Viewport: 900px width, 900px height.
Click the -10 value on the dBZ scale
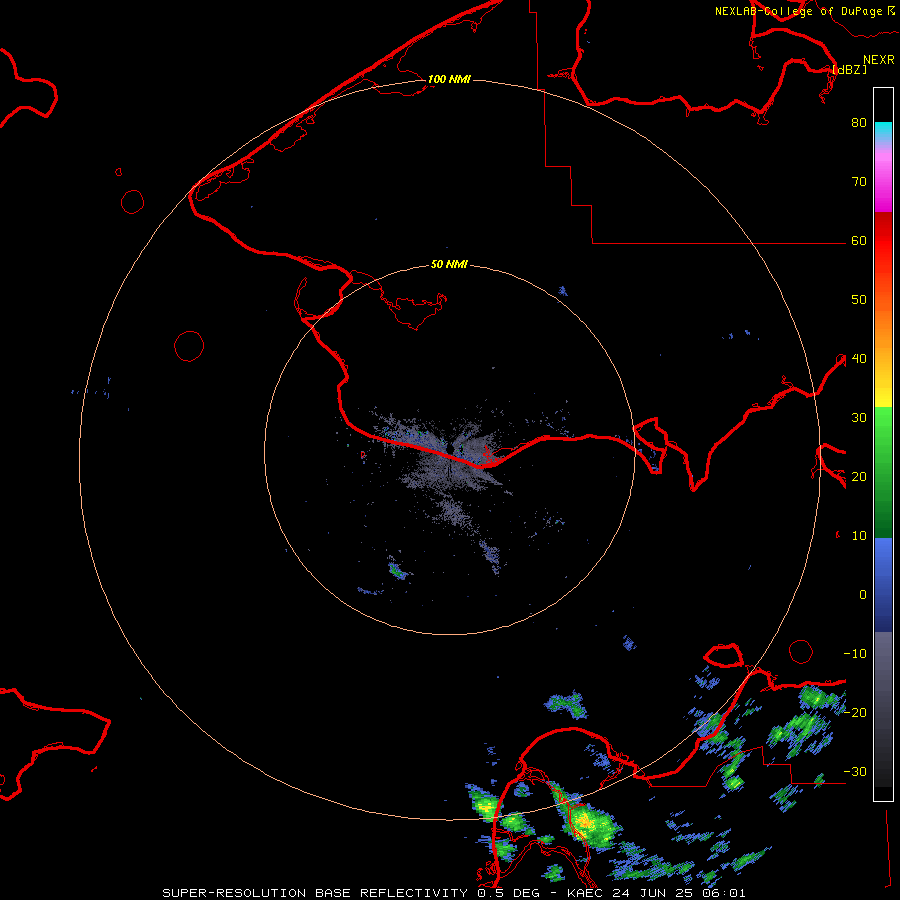pyautogui.click(x=855, y=654)
